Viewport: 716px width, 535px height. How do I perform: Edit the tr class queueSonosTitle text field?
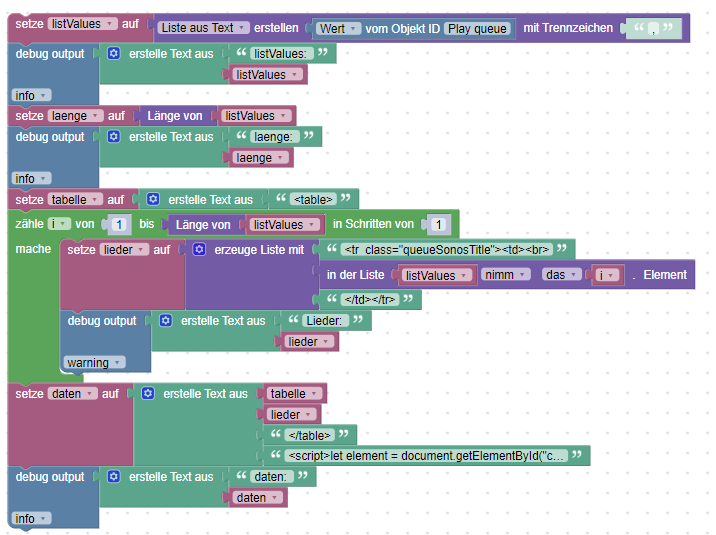(447, 250)
